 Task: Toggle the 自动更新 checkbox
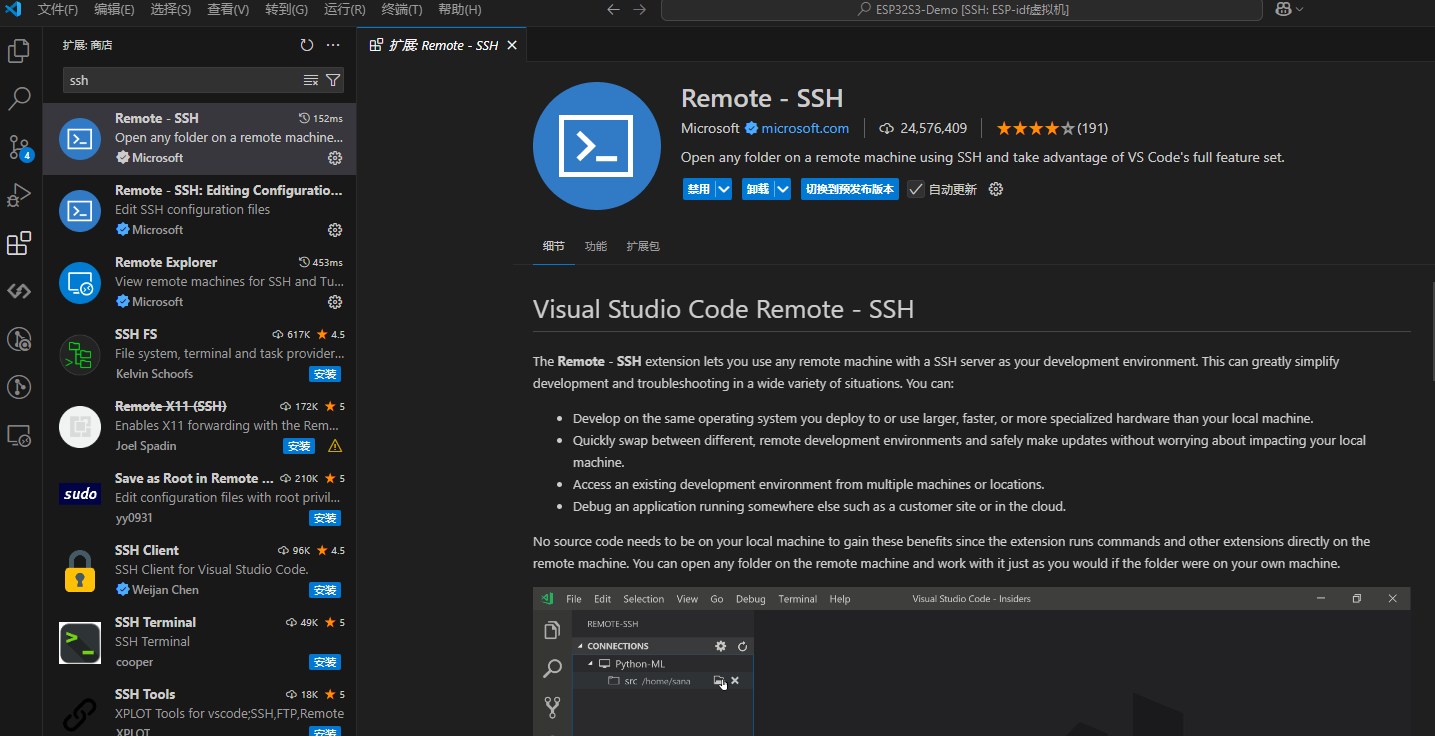click(x=916, y=189)
